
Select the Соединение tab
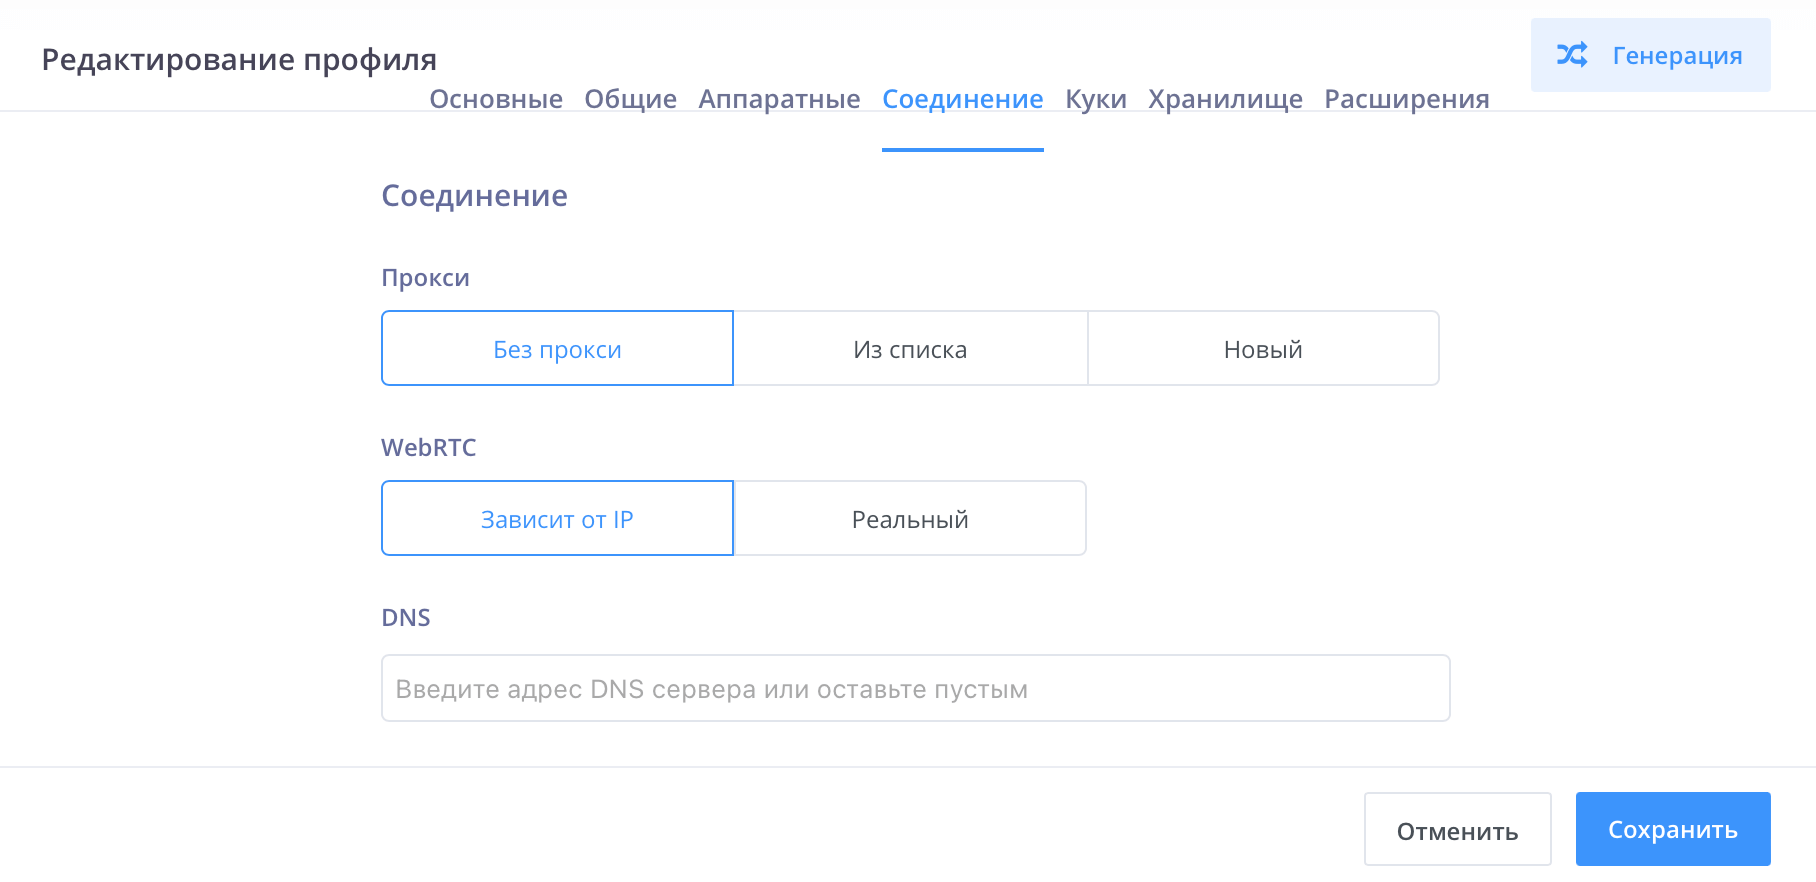(x=962, y=99)
